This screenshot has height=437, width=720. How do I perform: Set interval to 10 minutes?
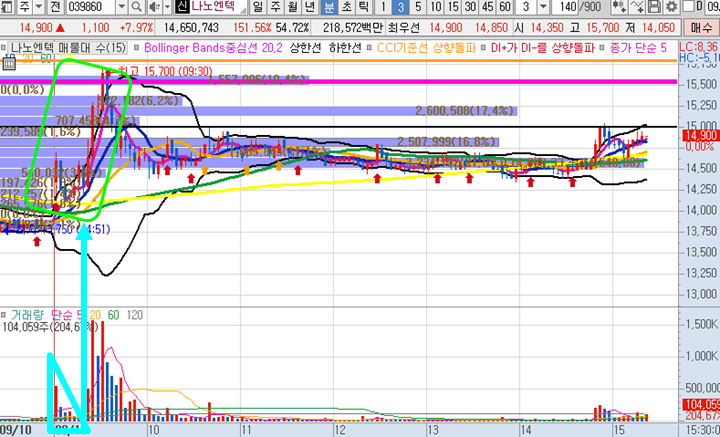point(437,7)
